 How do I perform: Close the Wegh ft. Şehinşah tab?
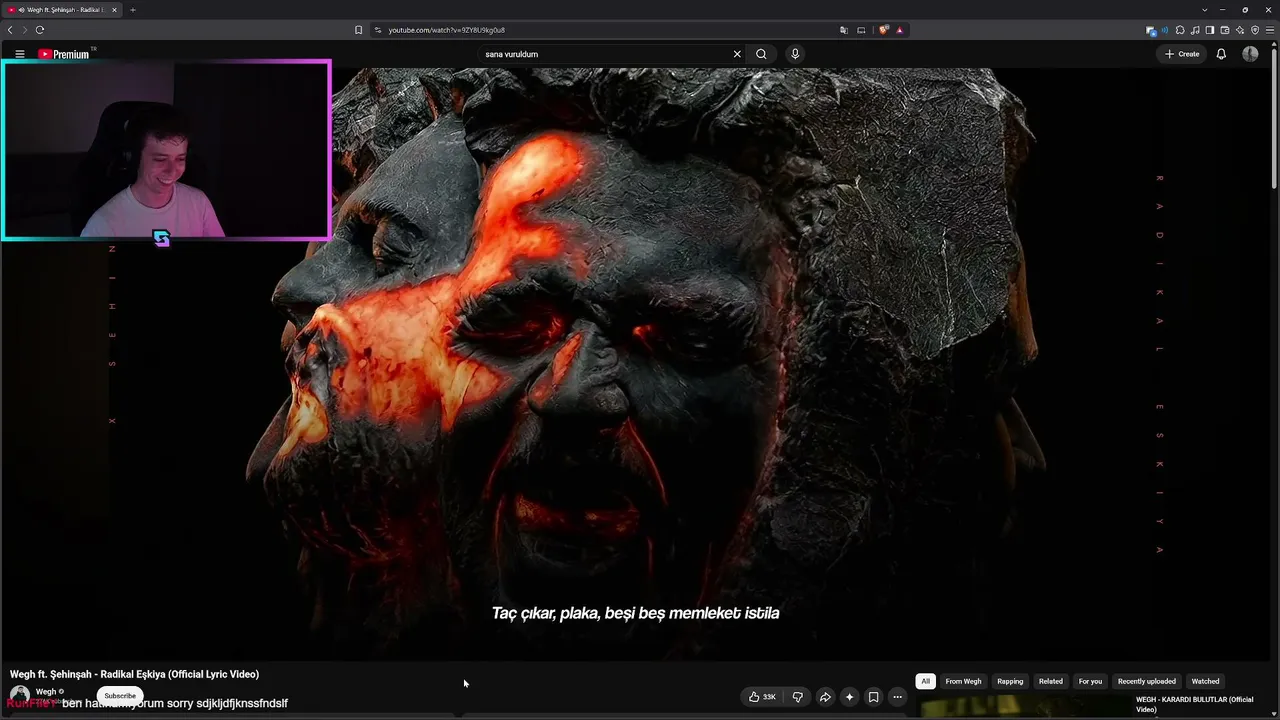[114, 10]
